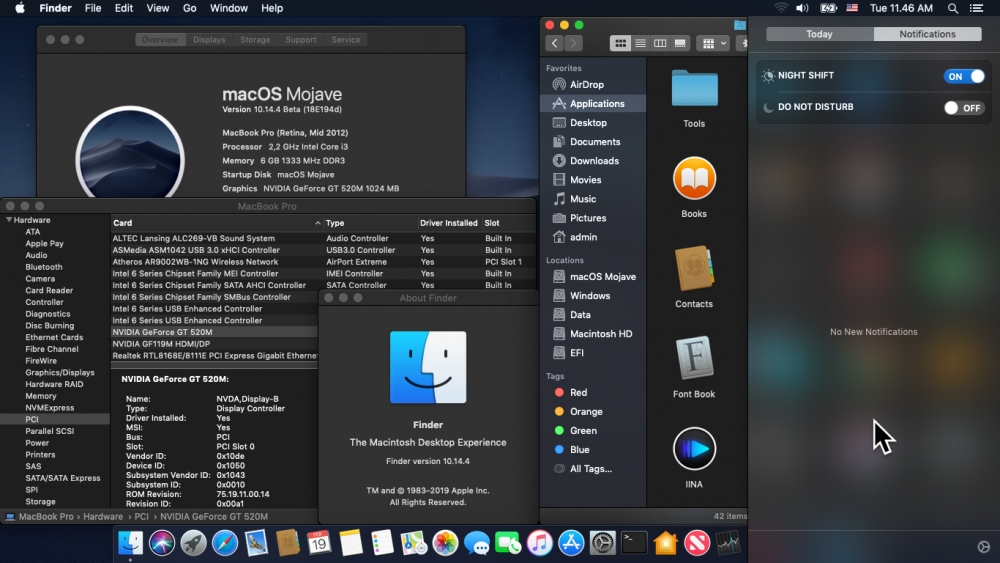Select the Notifications tab
The width and height of the screenshot is (1000, 563).
pos(927,34)
